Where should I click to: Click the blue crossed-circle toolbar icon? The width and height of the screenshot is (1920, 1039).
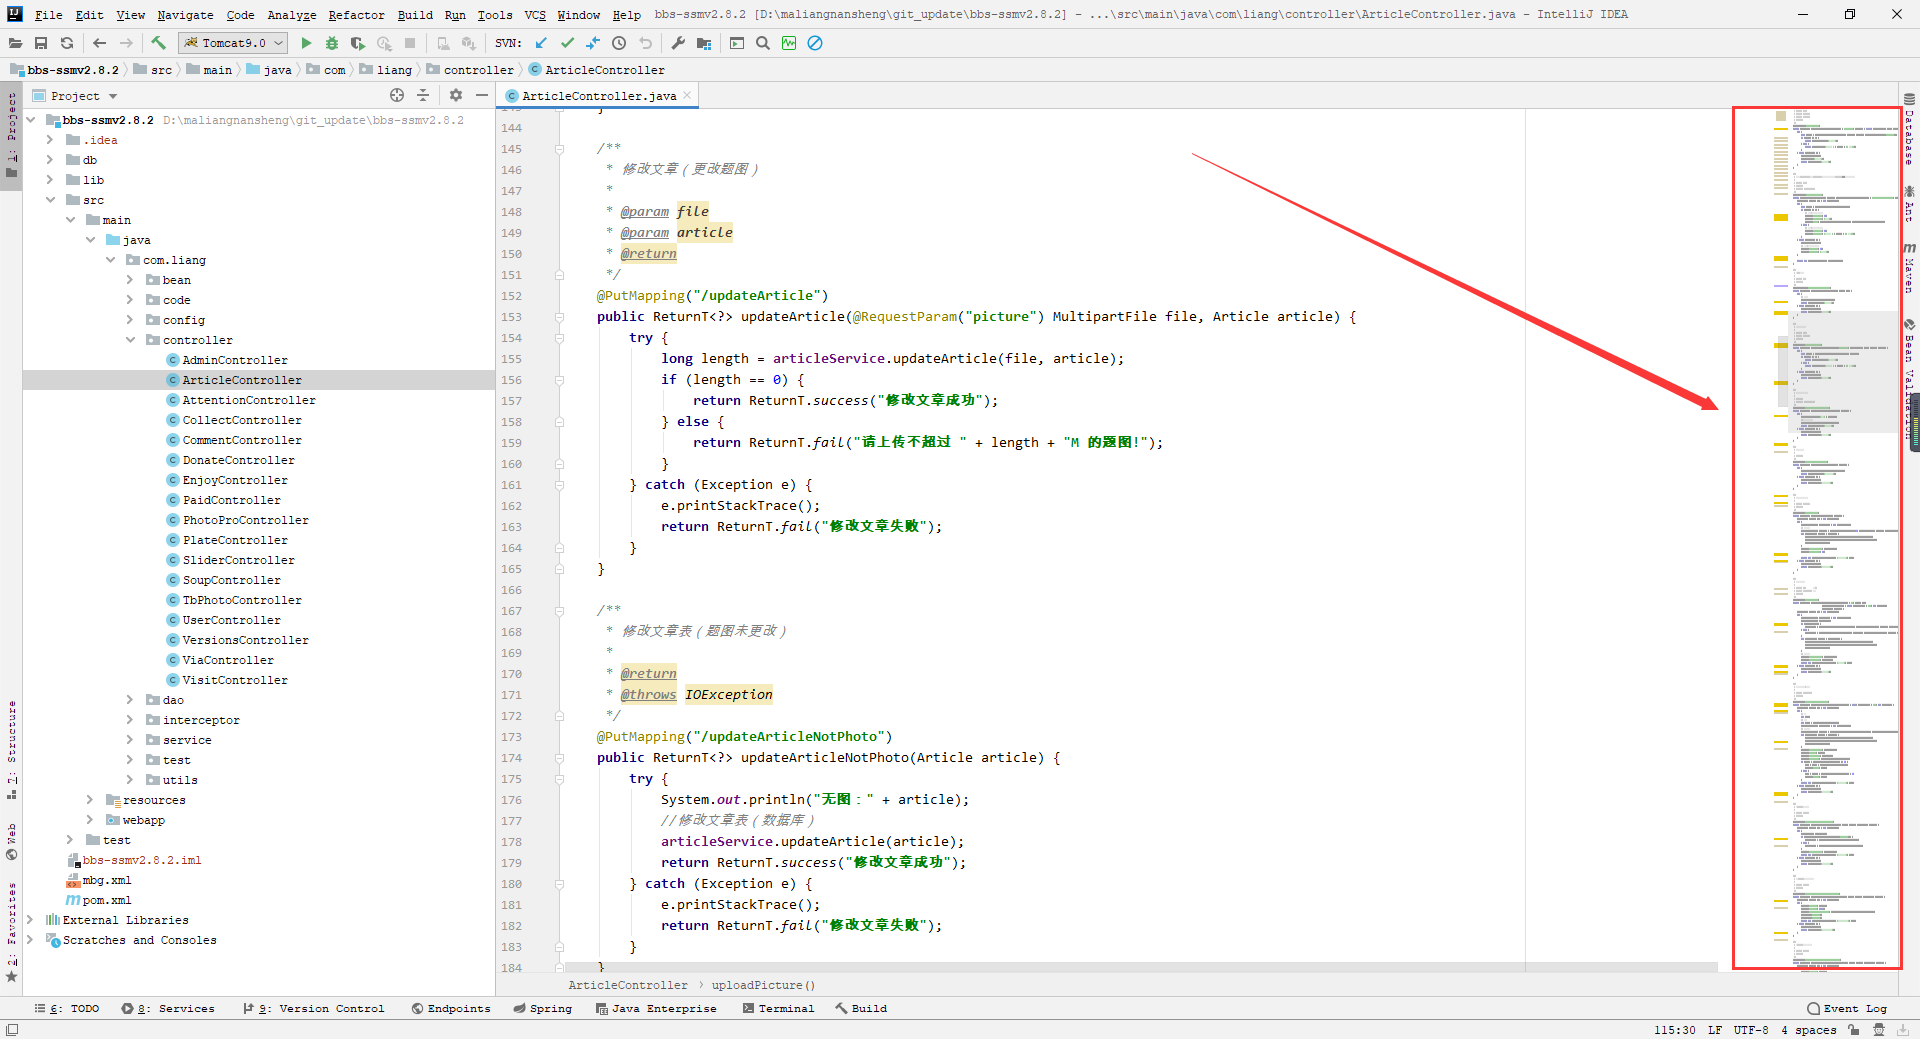click(815, 43)
